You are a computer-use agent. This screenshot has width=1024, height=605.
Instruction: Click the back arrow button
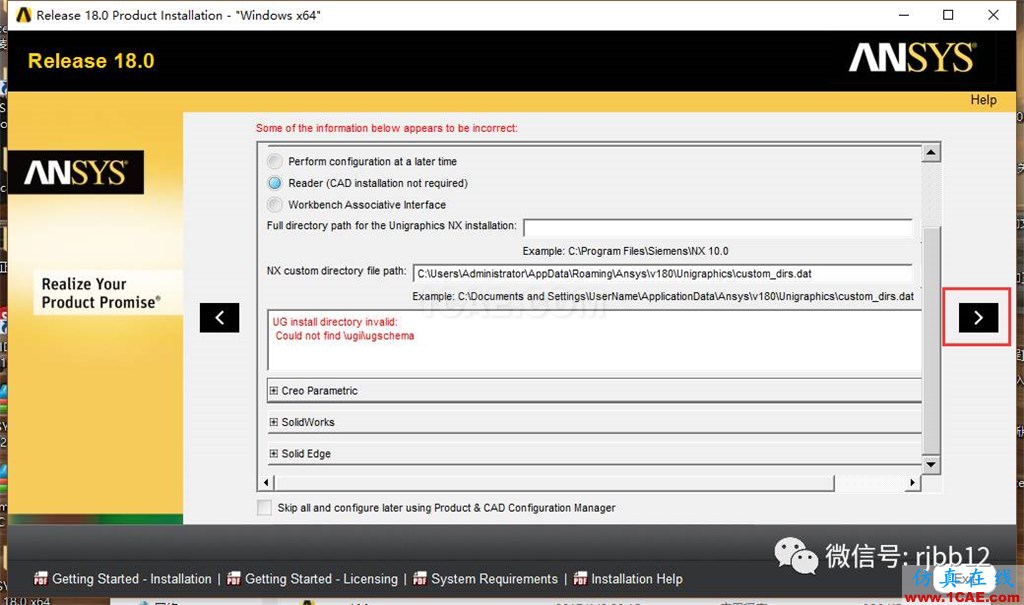(x=219, y=317)
